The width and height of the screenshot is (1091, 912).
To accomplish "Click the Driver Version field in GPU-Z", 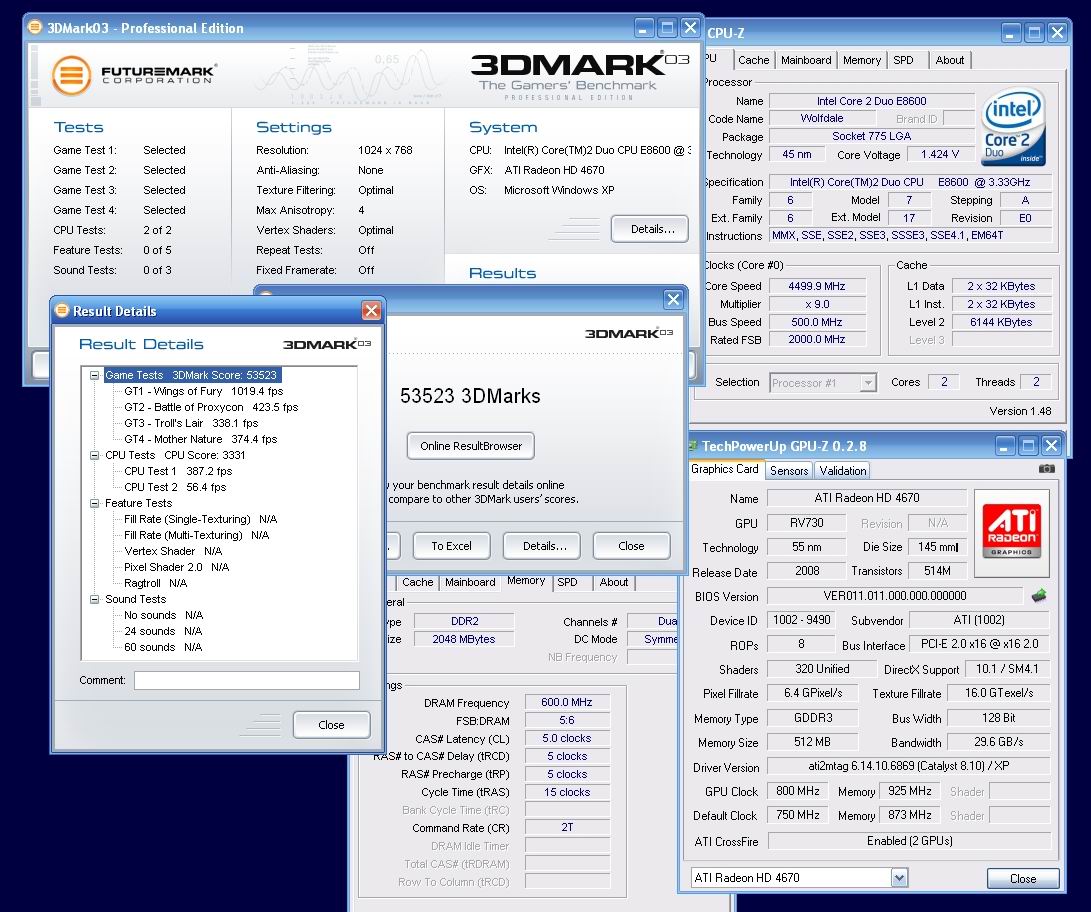I will [x=908, y=767].
